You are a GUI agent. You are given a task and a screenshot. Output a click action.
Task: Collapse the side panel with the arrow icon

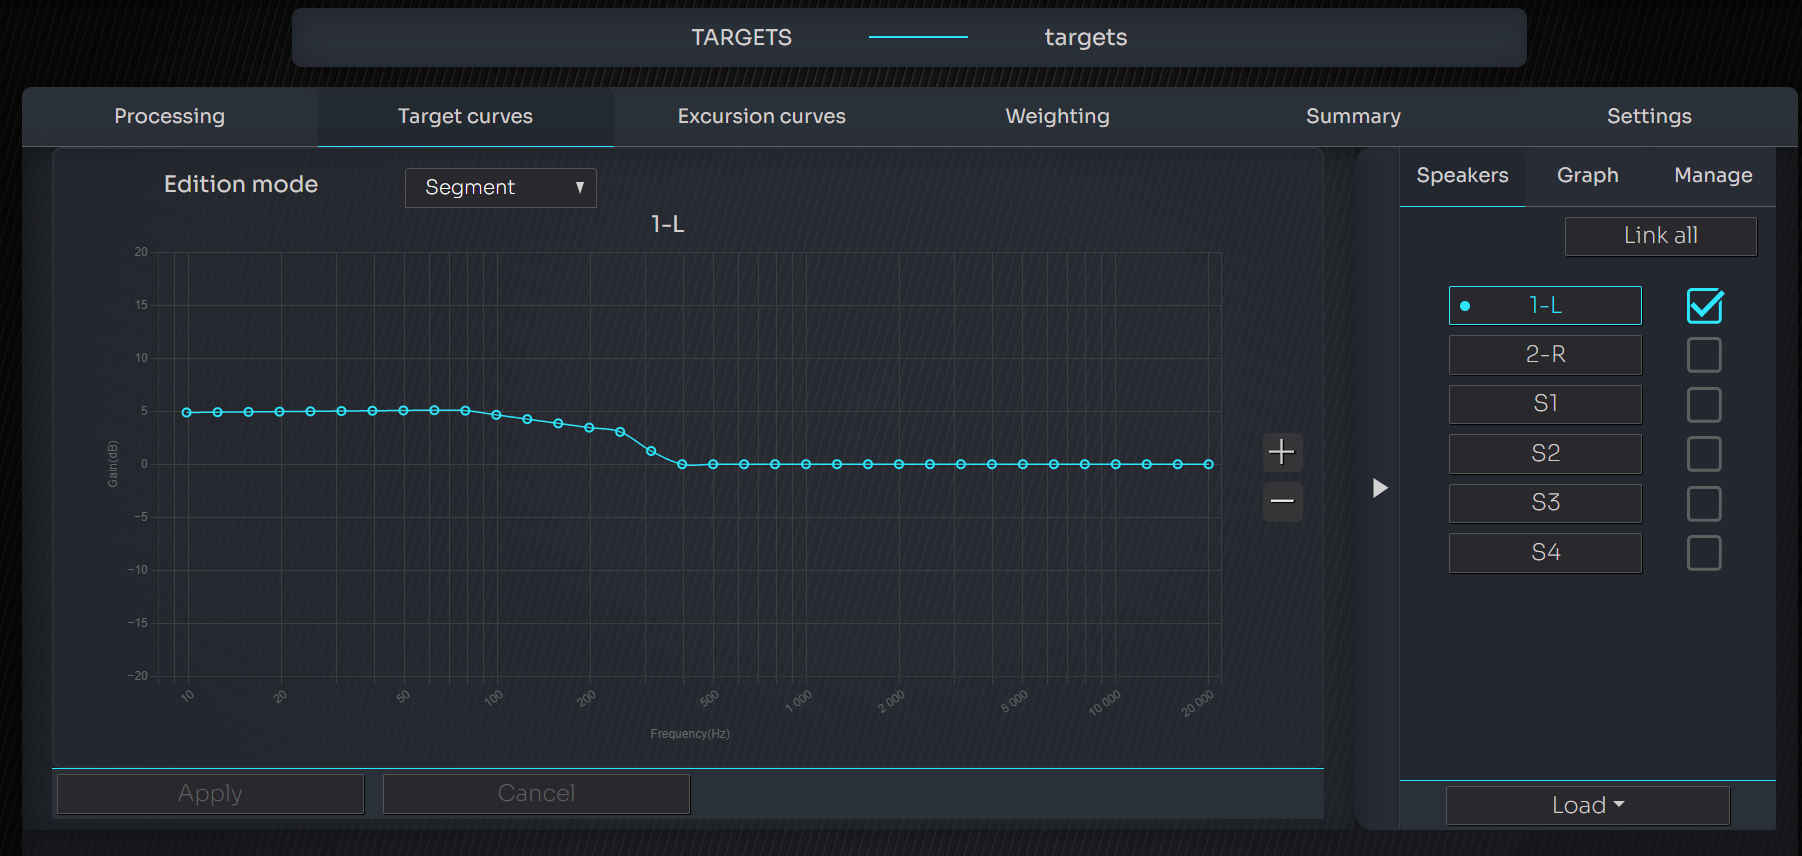pyautogui.click(x=1380, y=488)
